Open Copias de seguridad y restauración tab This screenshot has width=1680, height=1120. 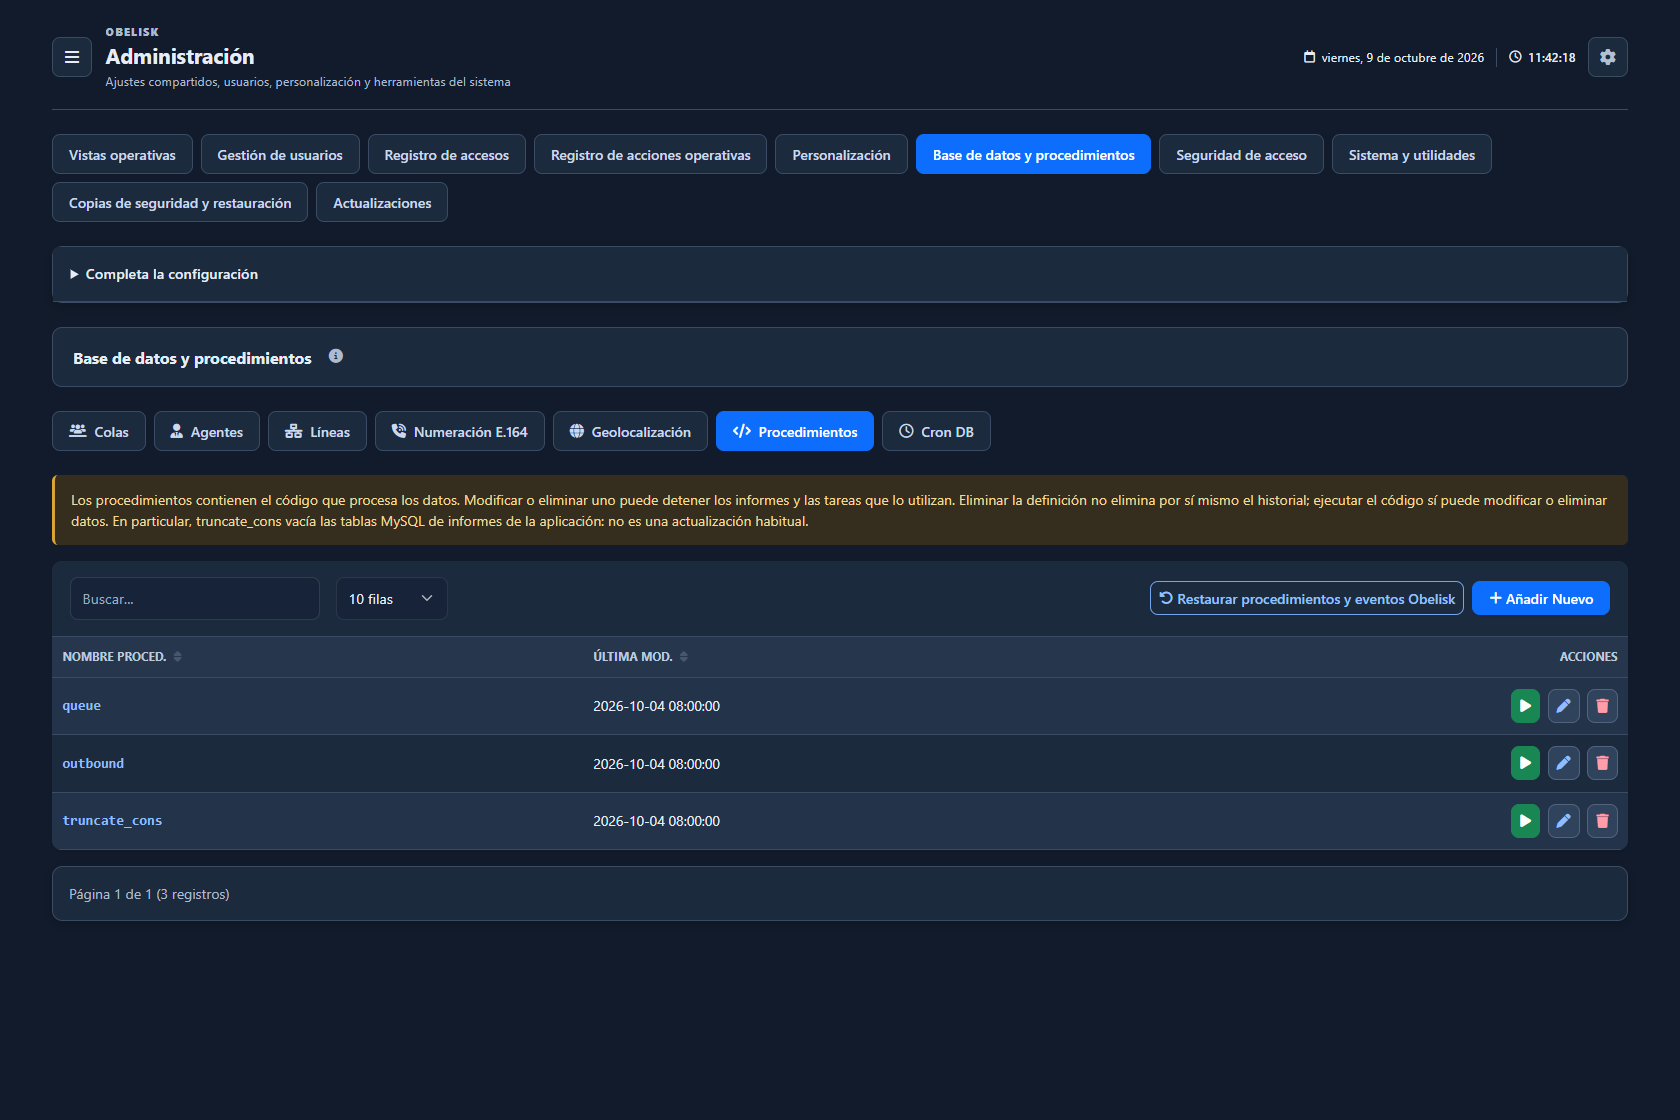coord(180,203)
